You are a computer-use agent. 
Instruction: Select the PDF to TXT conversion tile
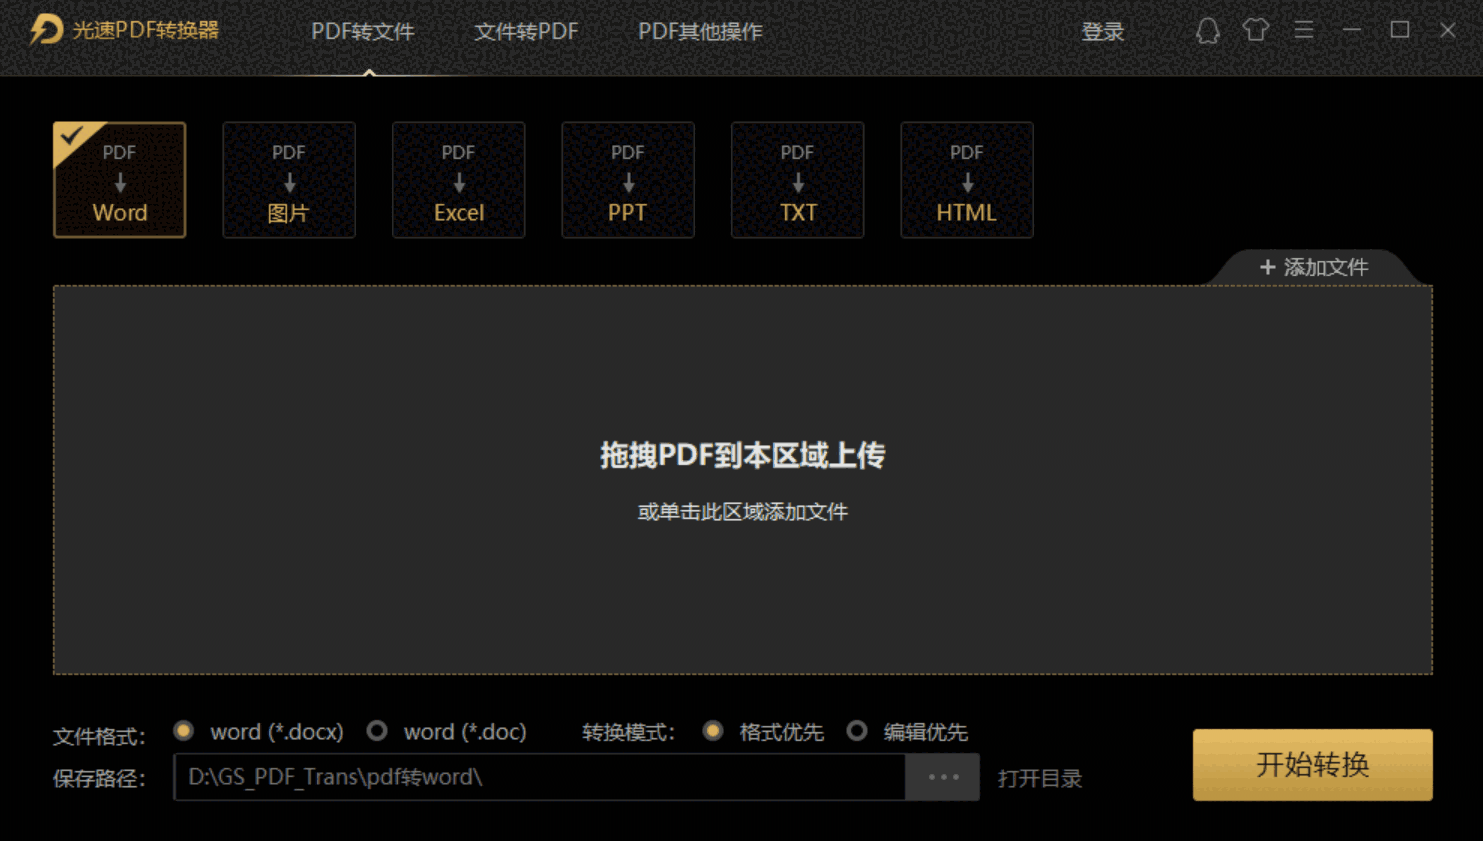click(798, 180)
